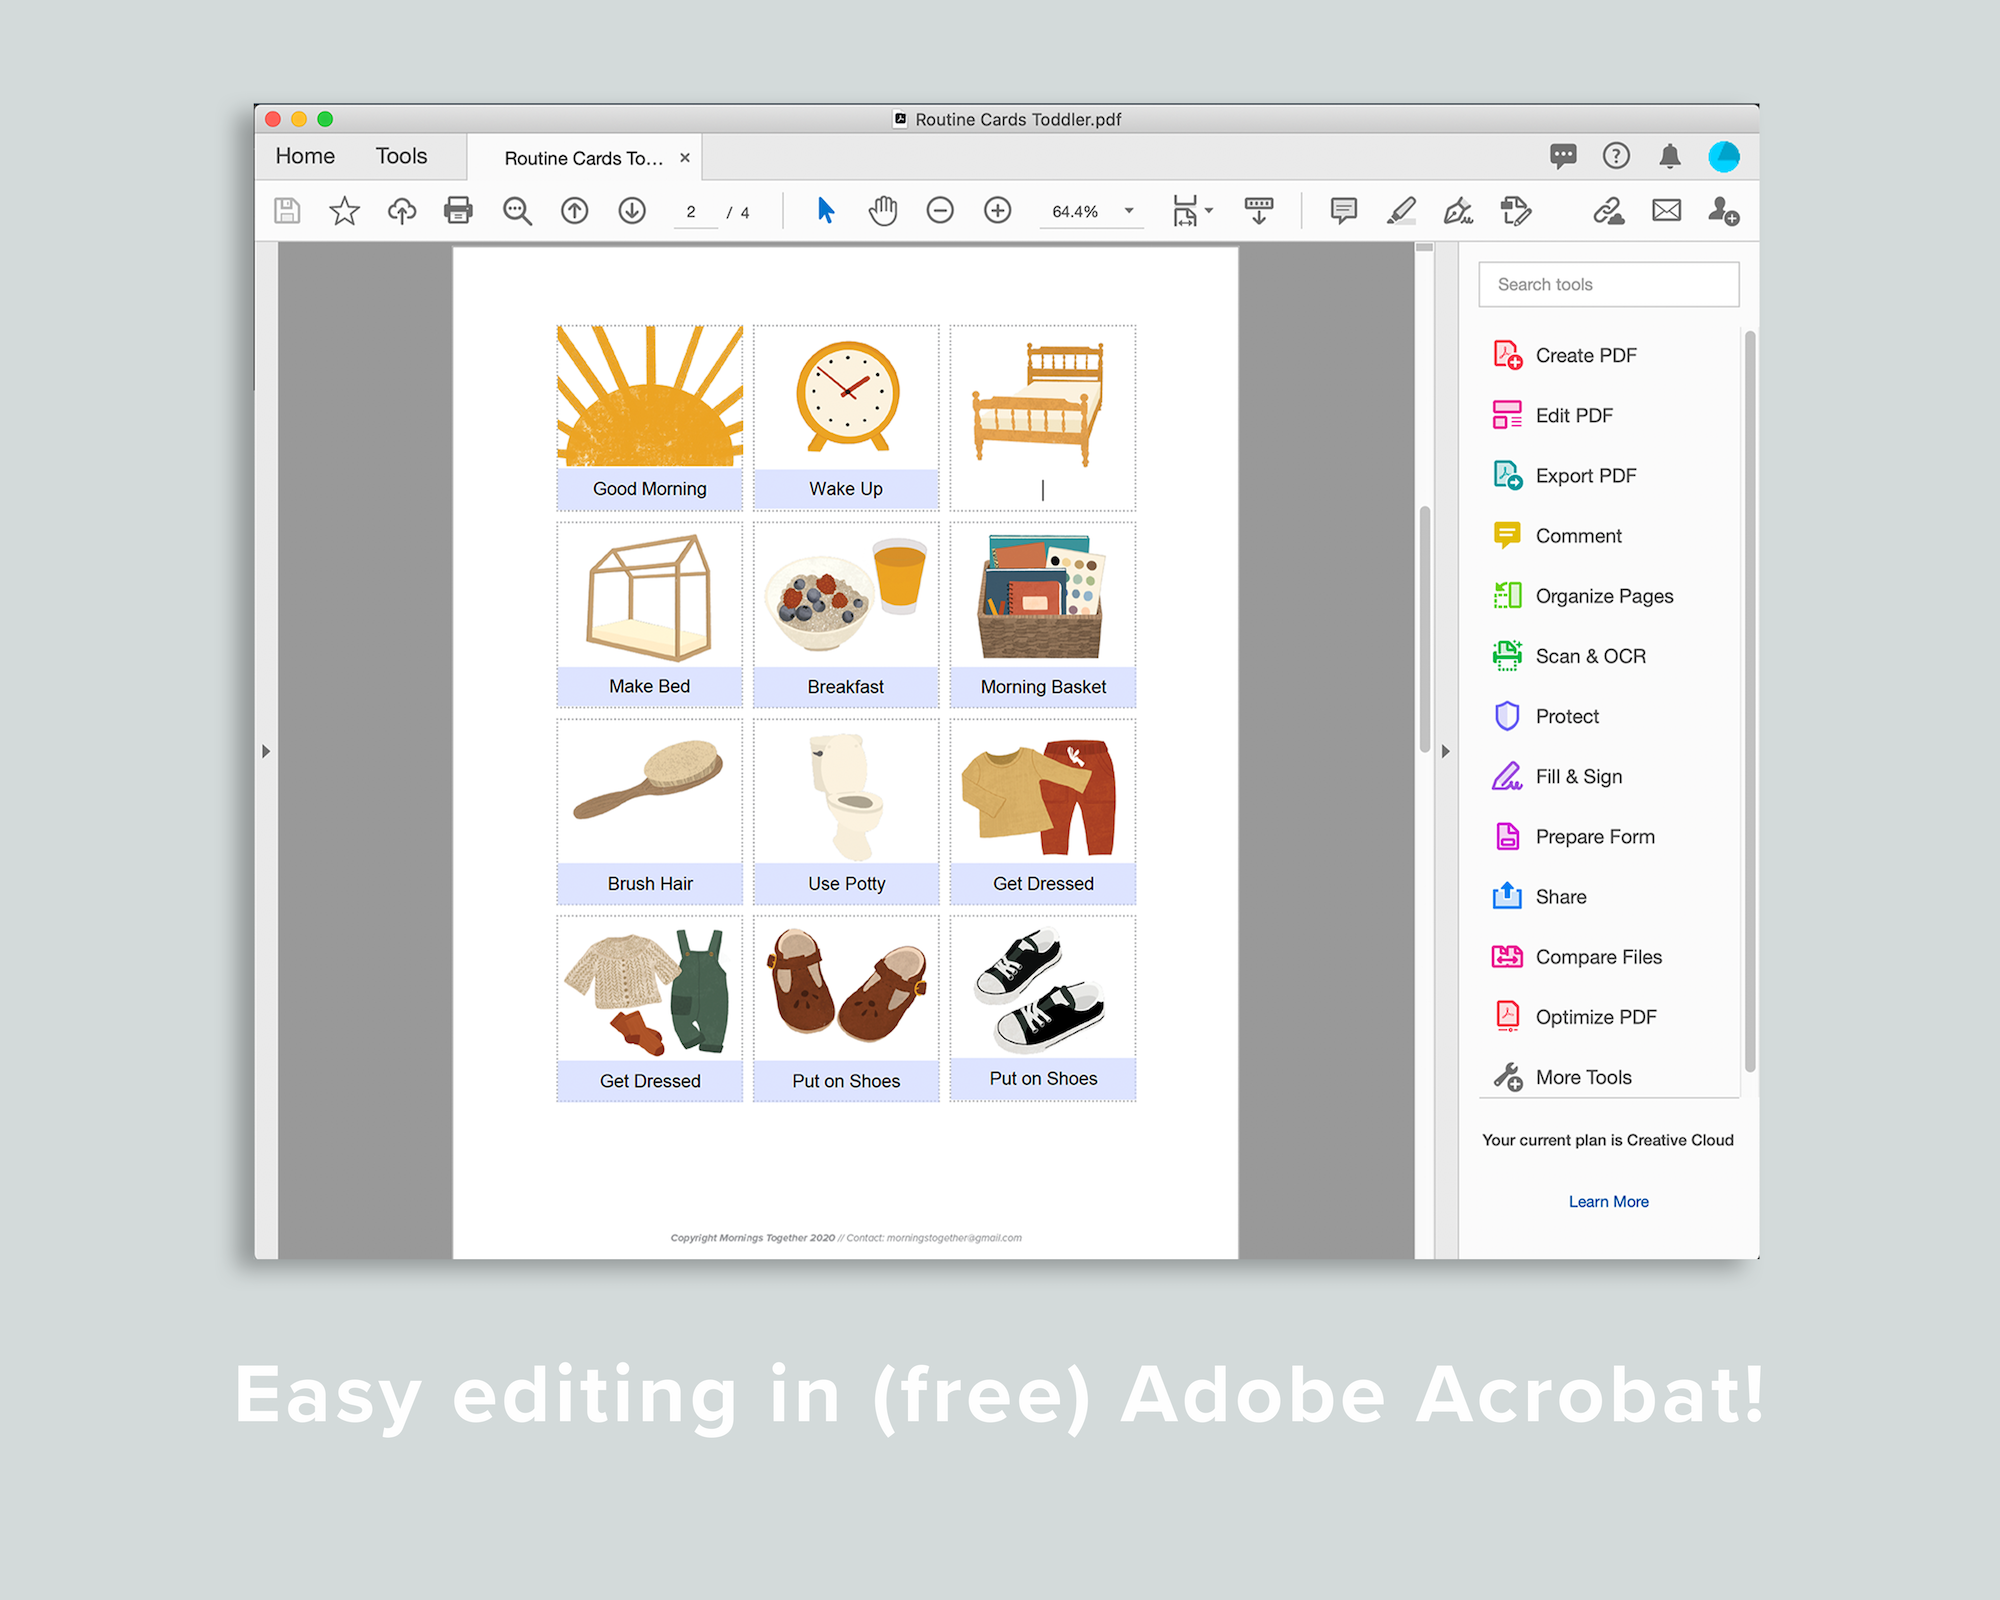This screenshot has width=2000, height=1600.
Task: Activate the arrow selection tool
Action: point(825,211)
